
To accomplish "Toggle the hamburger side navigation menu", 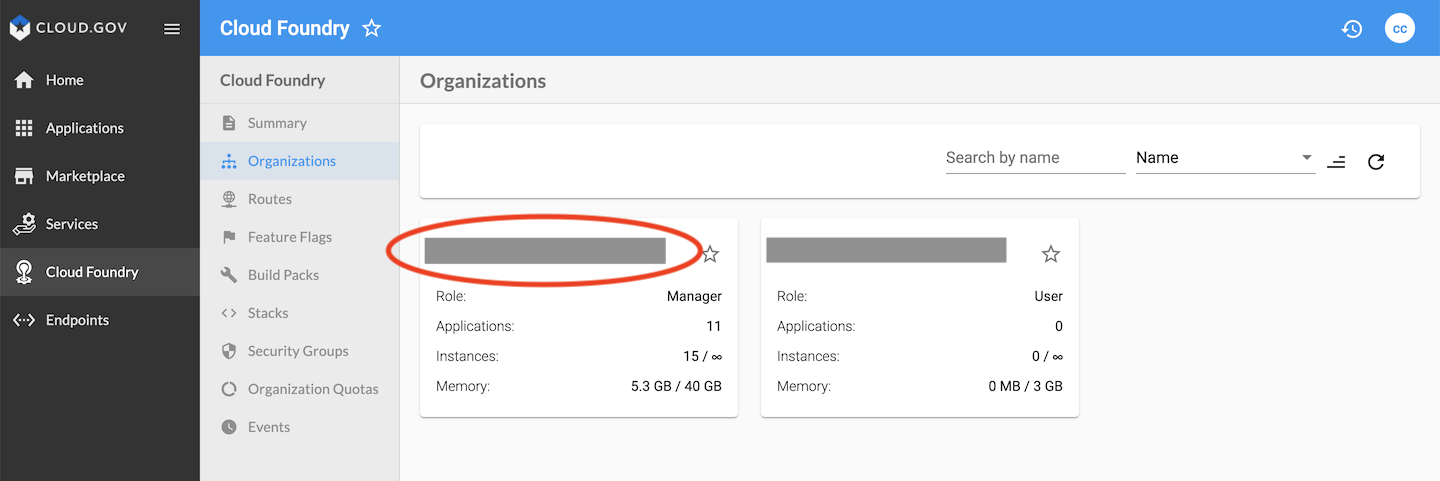I will click(172, 29).
